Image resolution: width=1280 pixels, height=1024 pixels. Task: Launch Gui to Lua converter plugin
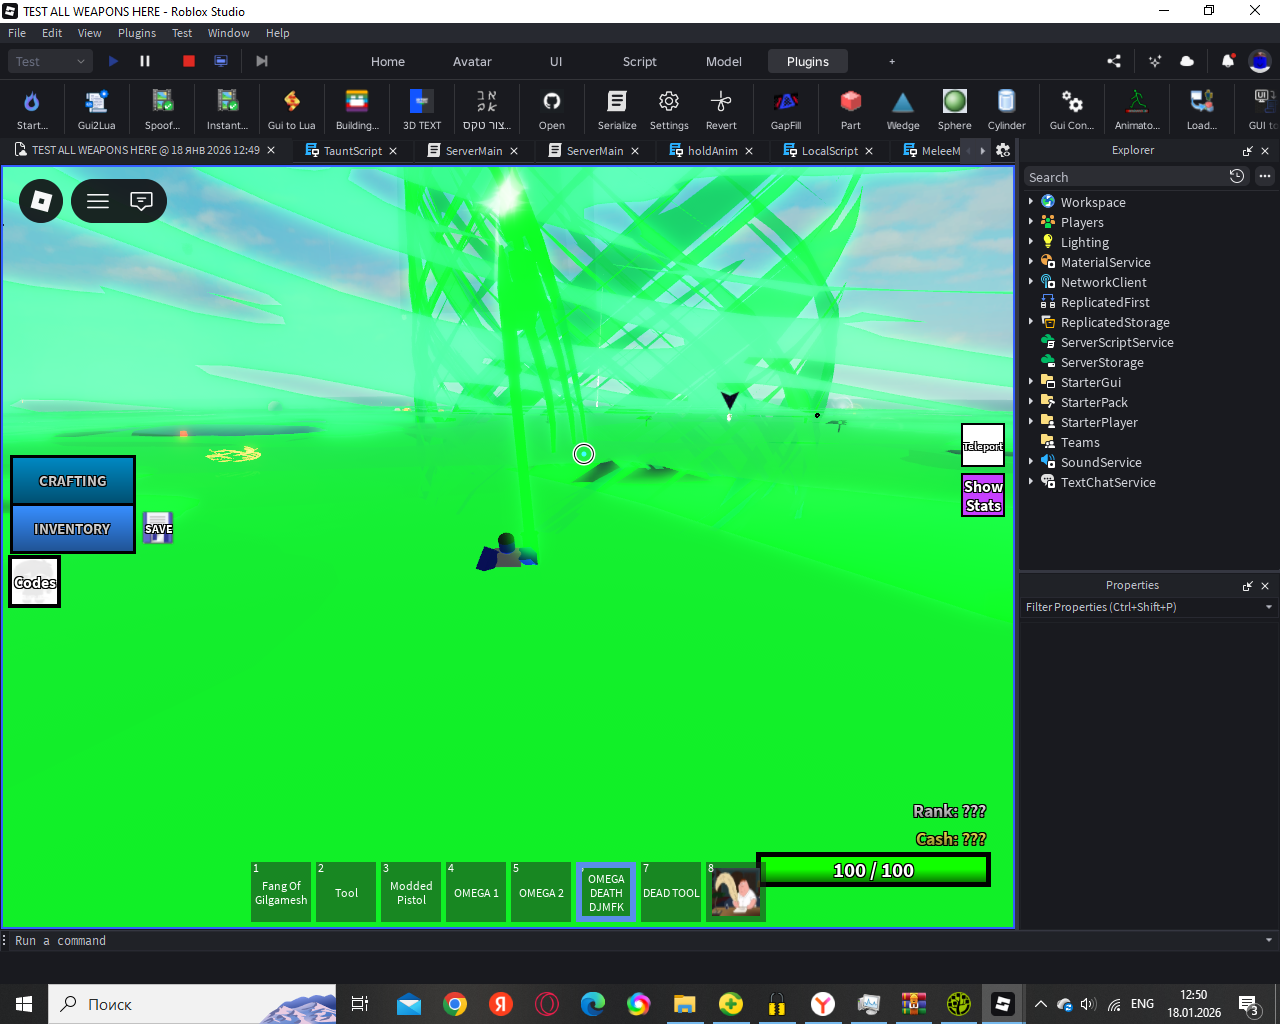(291, 109)
